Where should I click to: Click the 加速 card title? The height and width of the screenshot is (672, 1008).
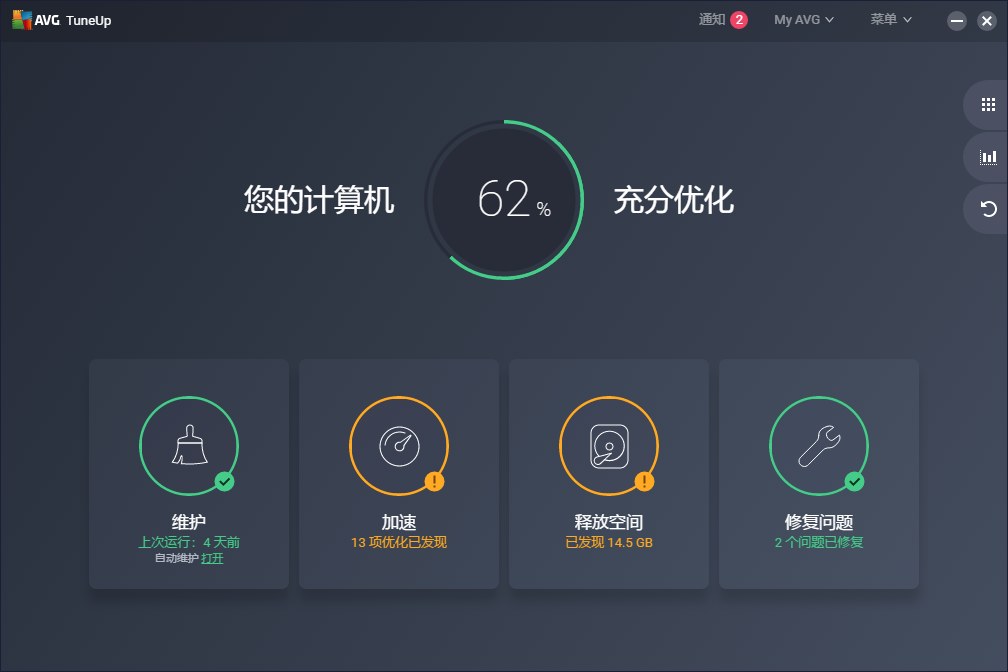pos(399,522)
